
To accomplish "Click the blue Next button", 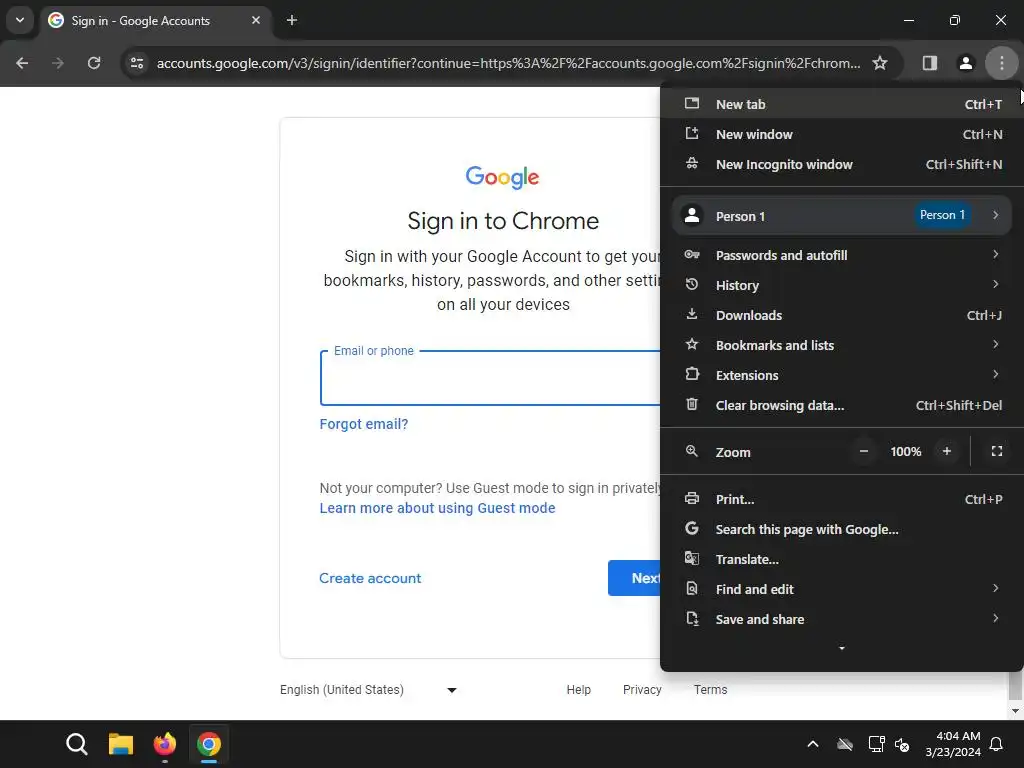I will coord(633,578).
